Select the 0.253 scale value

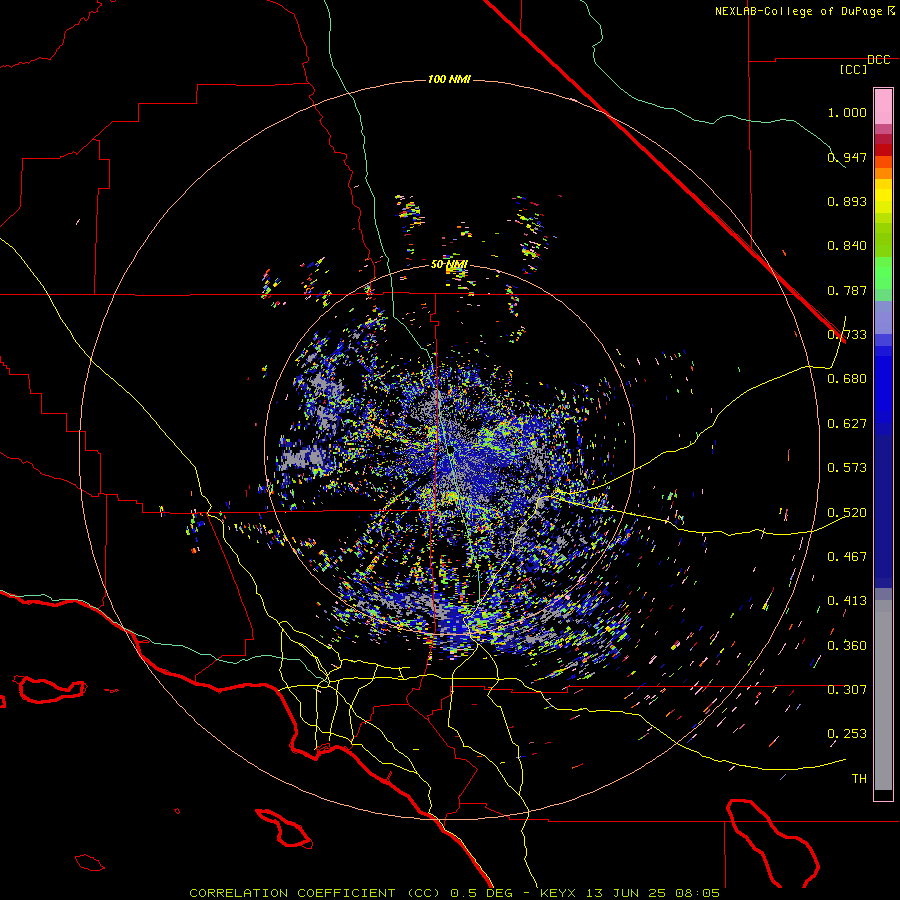pyautogui.click(x=847, y=734)
